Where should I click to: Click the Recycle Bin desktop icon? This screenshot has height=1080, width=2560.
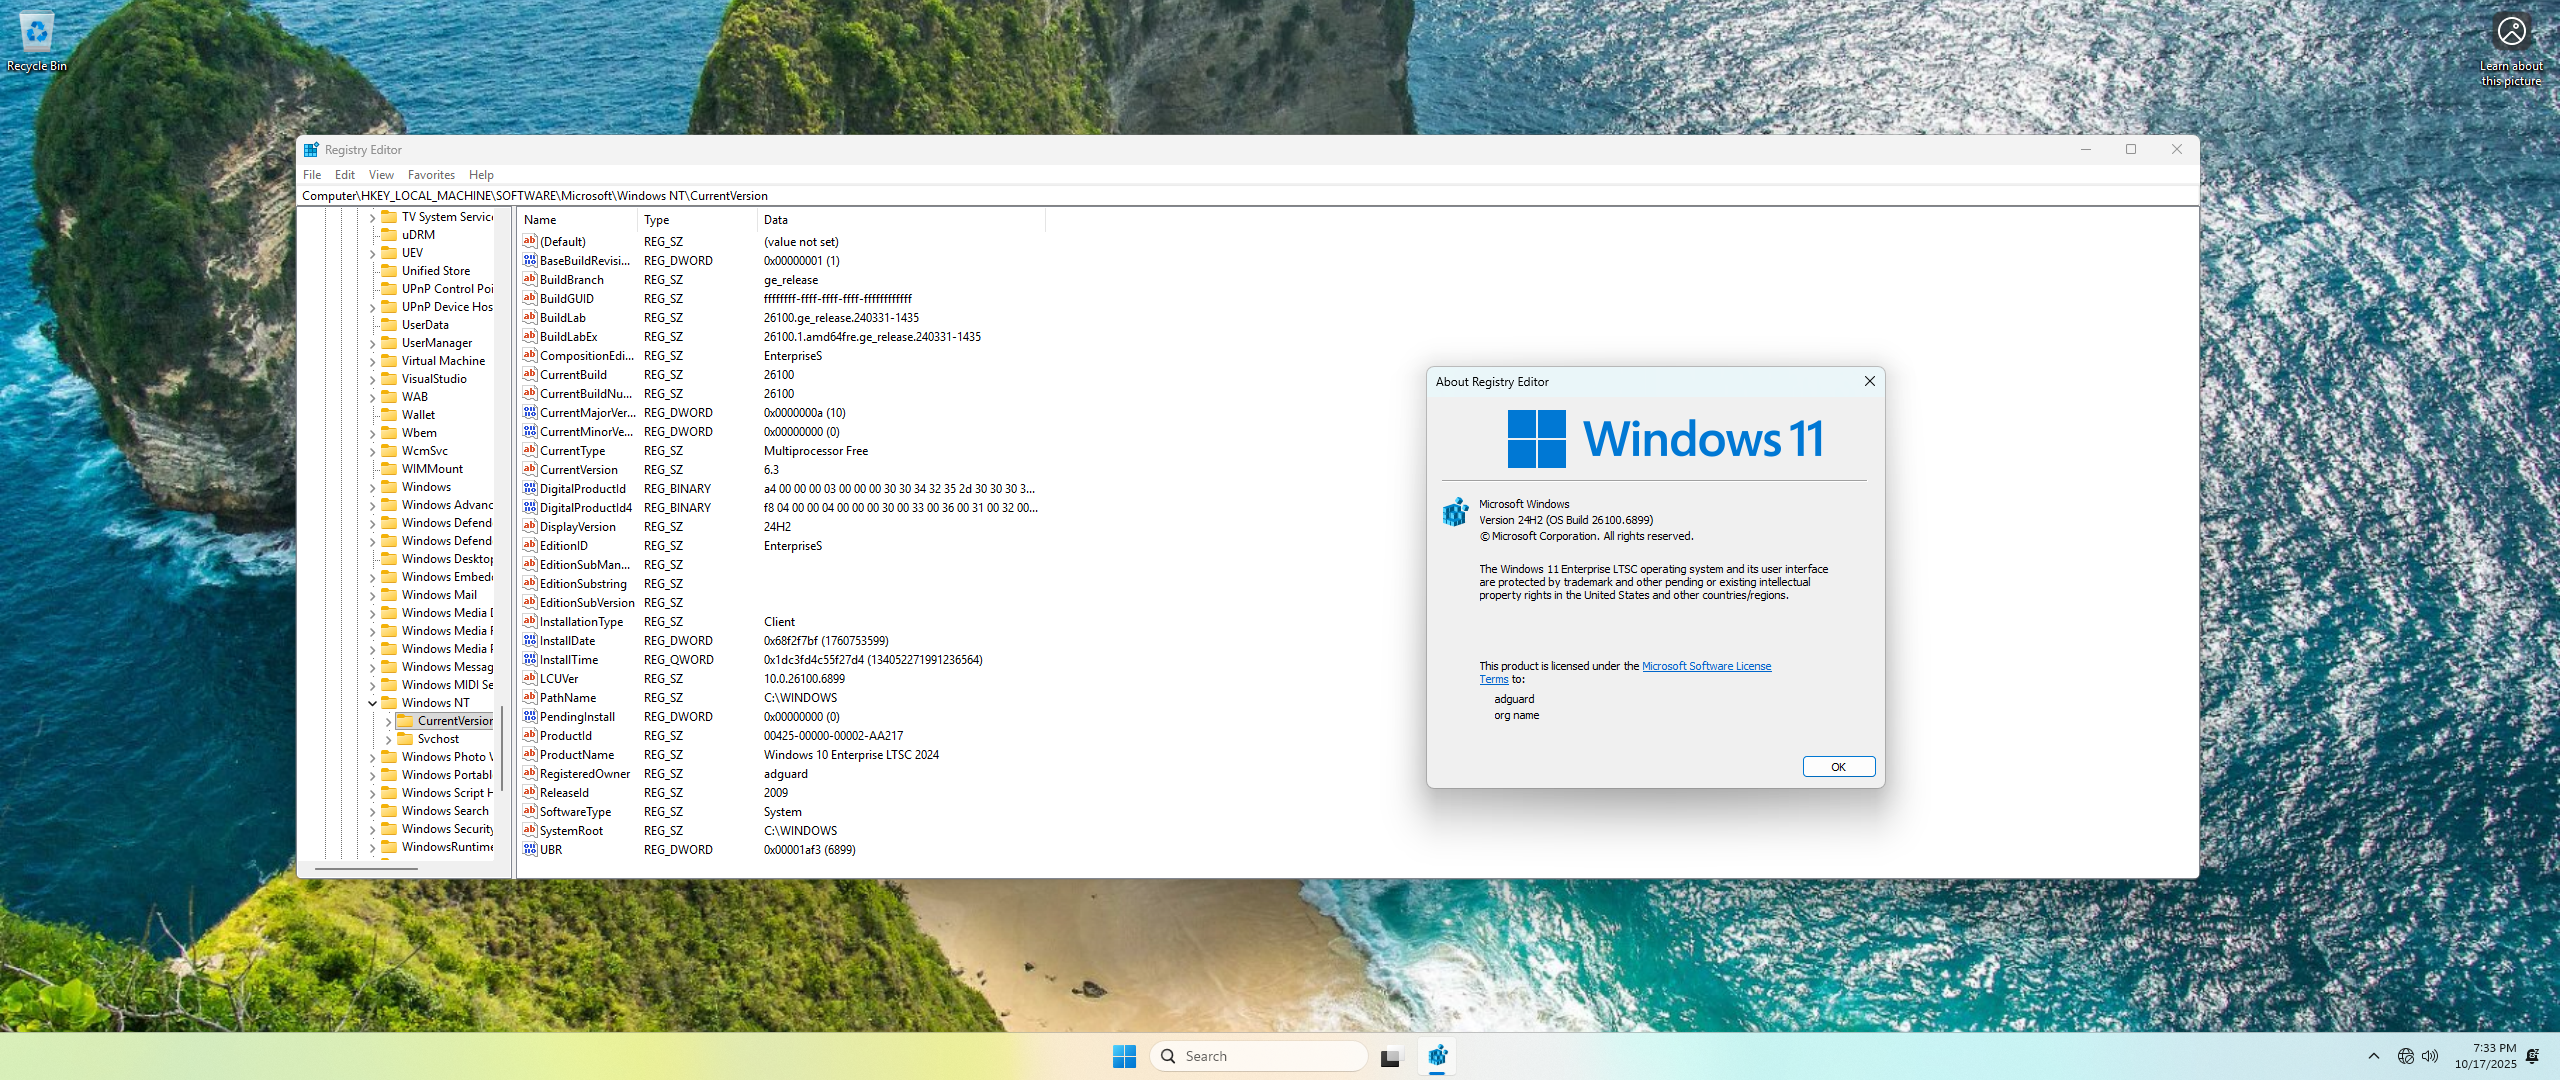tap(37, 34)
